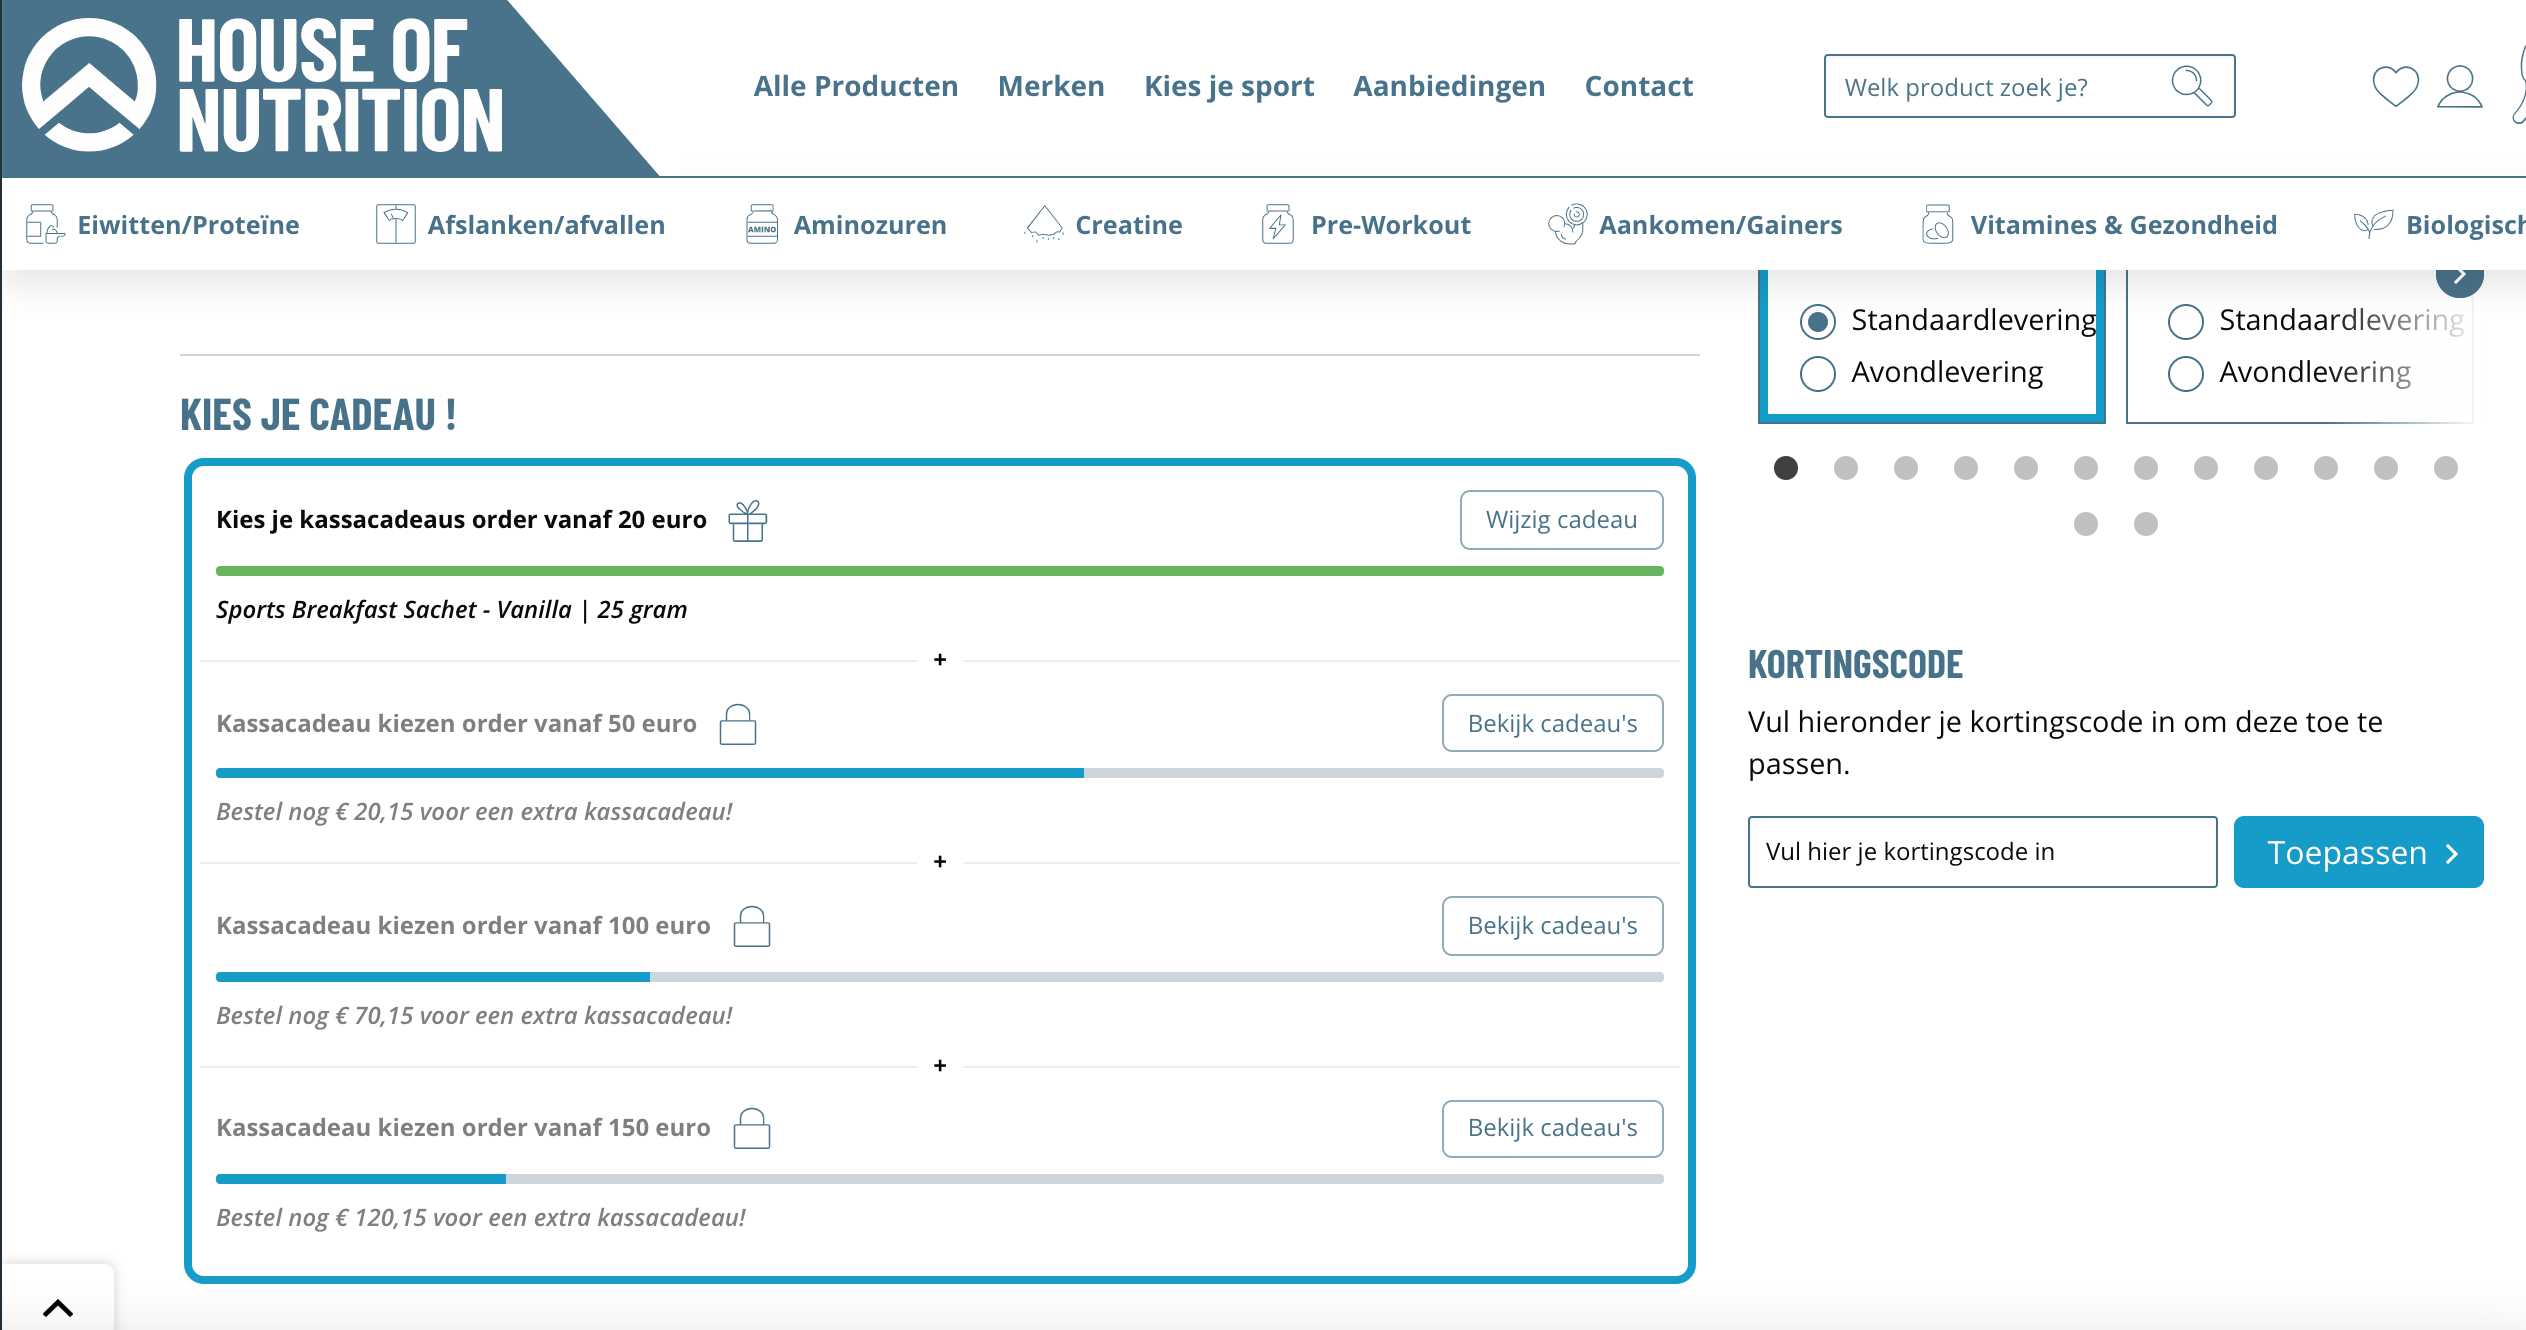2526x1330 pixels.
Task: Click the House of Nutrition logo
Action: point(265,86)
